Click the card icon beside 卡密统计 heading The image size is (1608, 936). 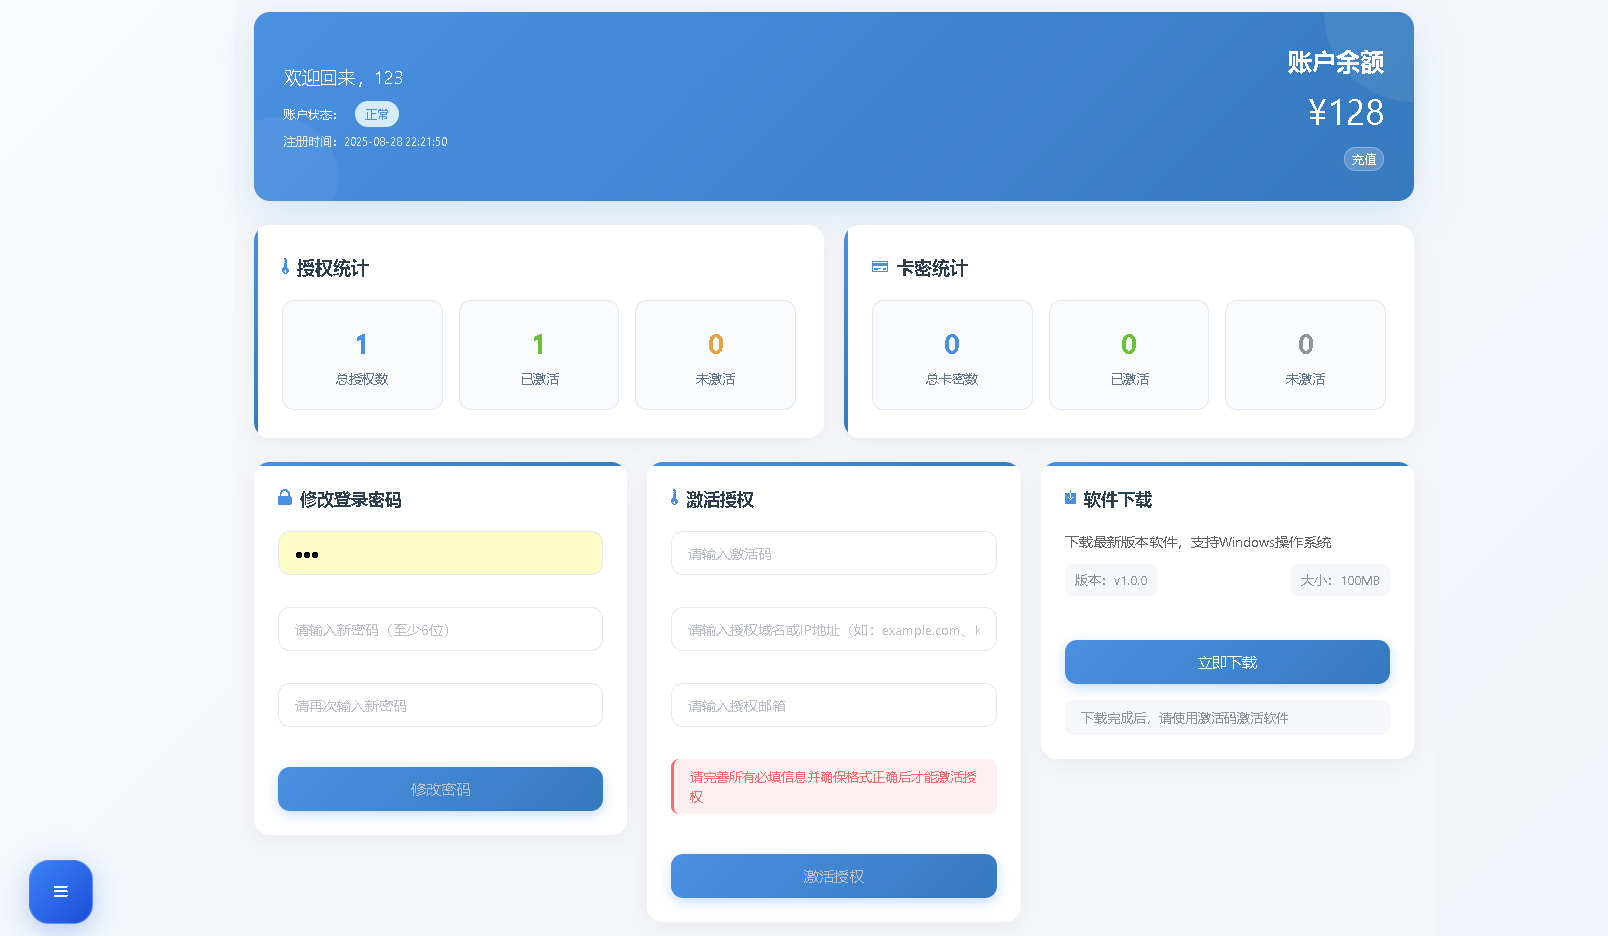(x=879, y=267)
